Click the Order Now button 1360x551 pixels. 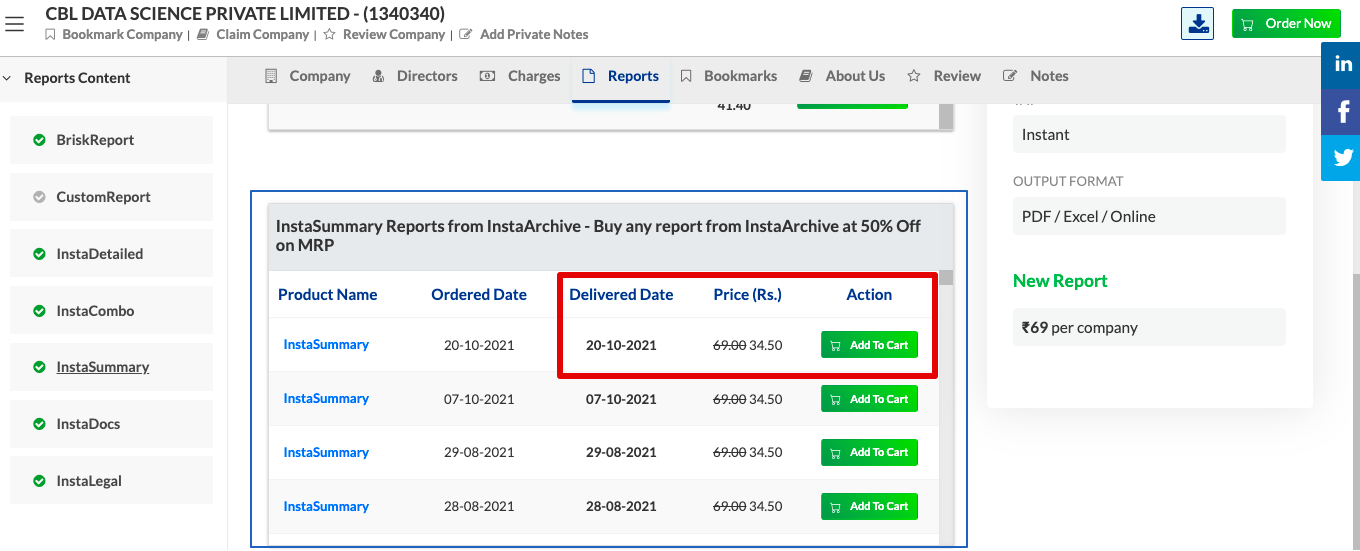(x=1286, y=23)
